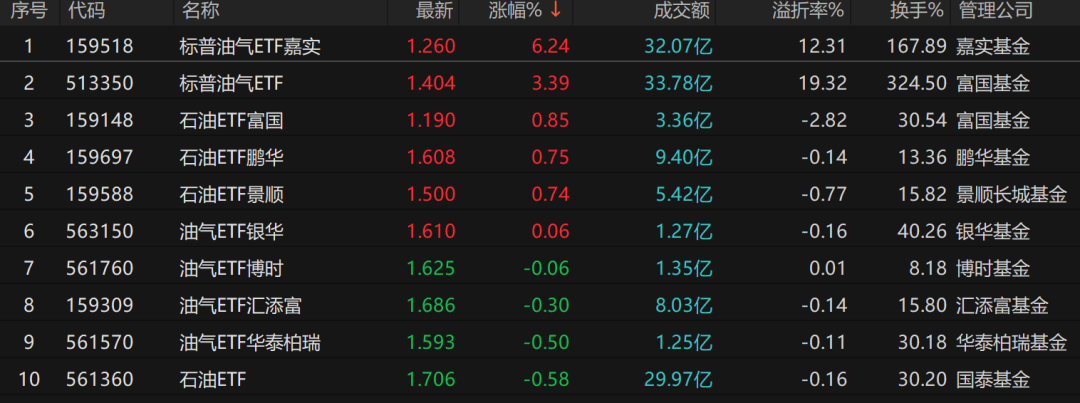Image resolution: width=1080 pixels, height=403 pixels.
Task: Select 油气ETF银华 row
Action: 231,231
